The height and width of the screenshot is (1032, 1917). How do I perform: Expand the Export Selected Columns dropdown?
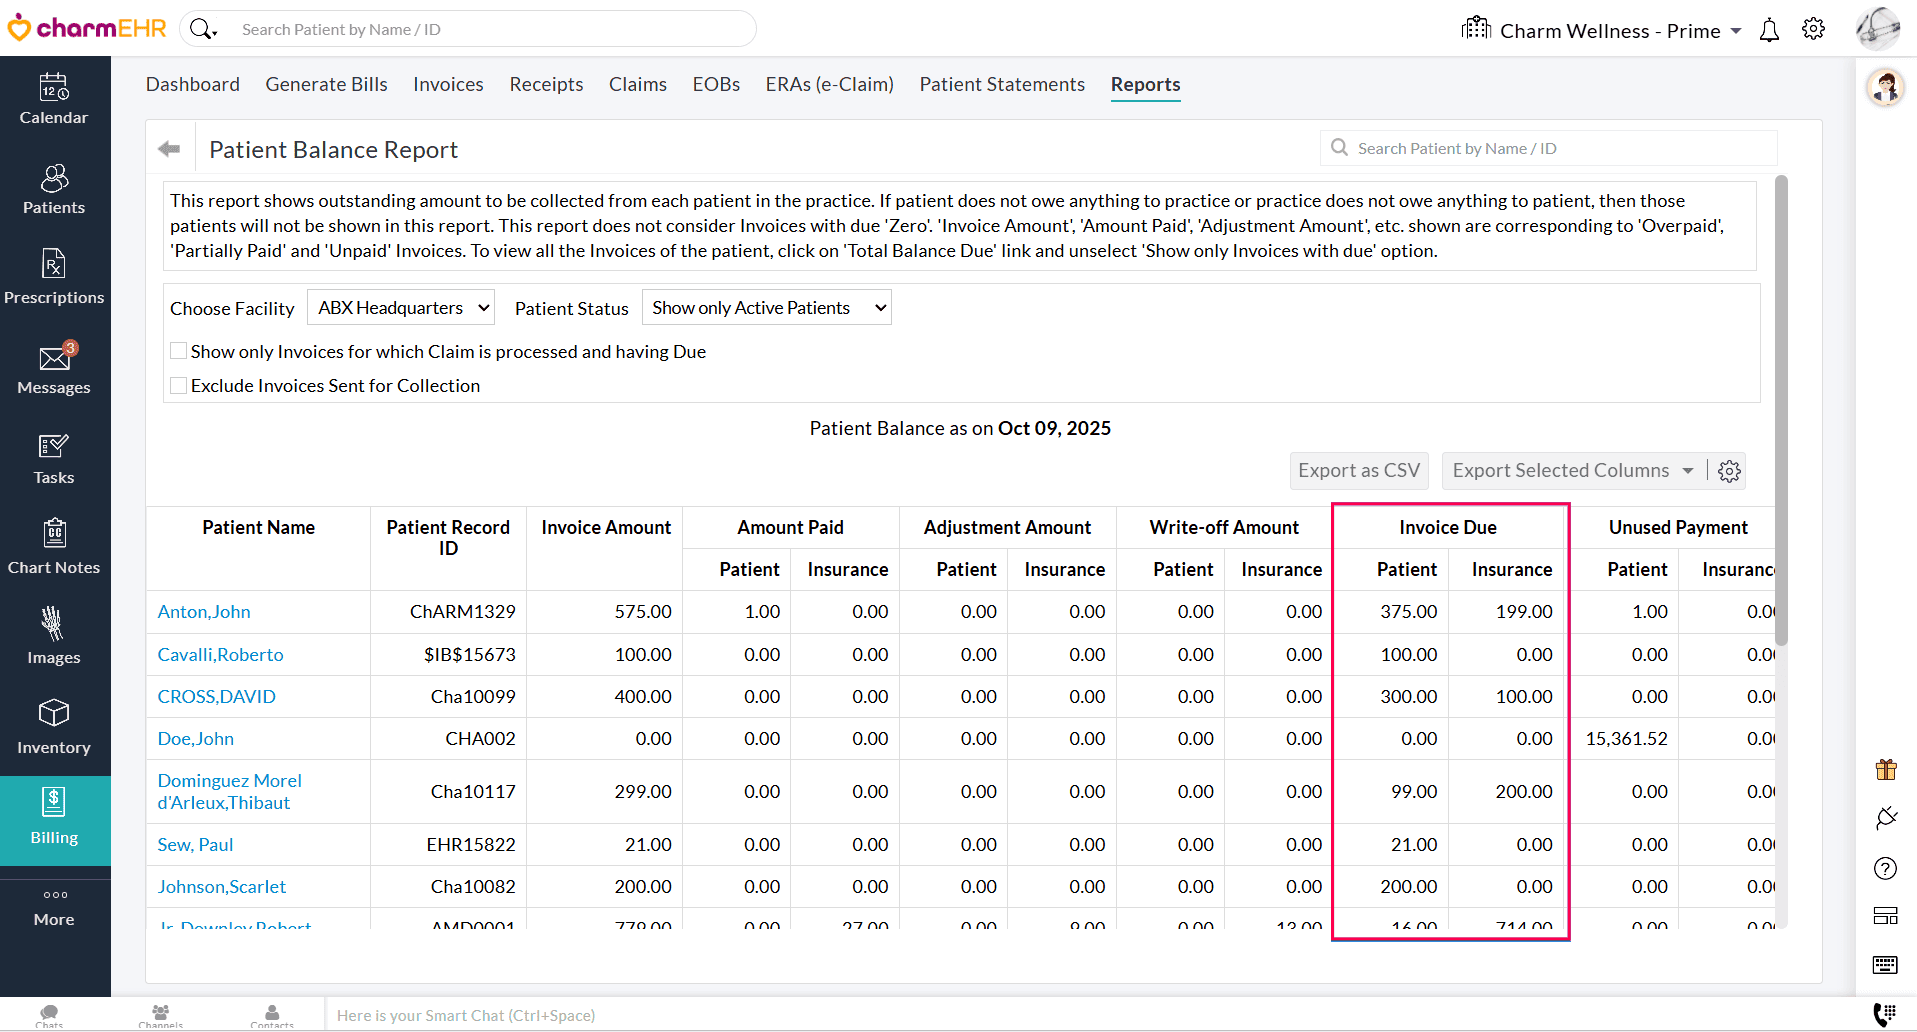tap(1571, 470)
